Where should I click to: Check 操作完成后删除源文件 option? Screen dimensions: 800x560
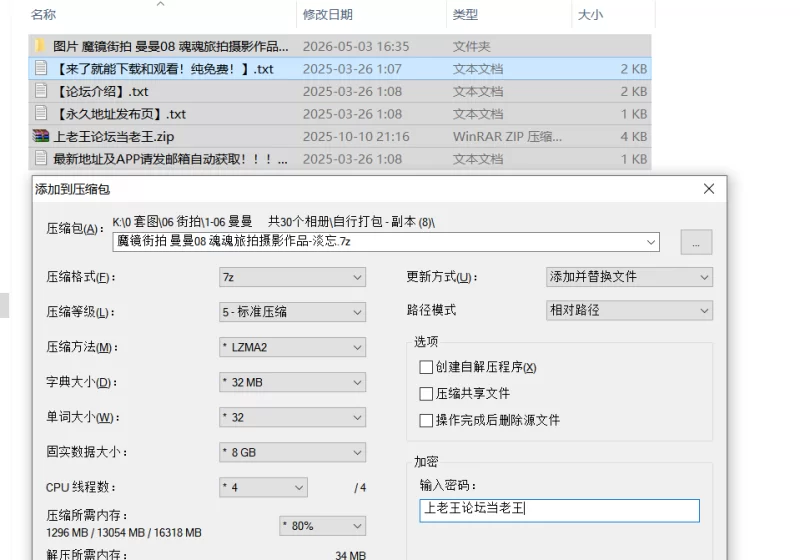(426, 420)
